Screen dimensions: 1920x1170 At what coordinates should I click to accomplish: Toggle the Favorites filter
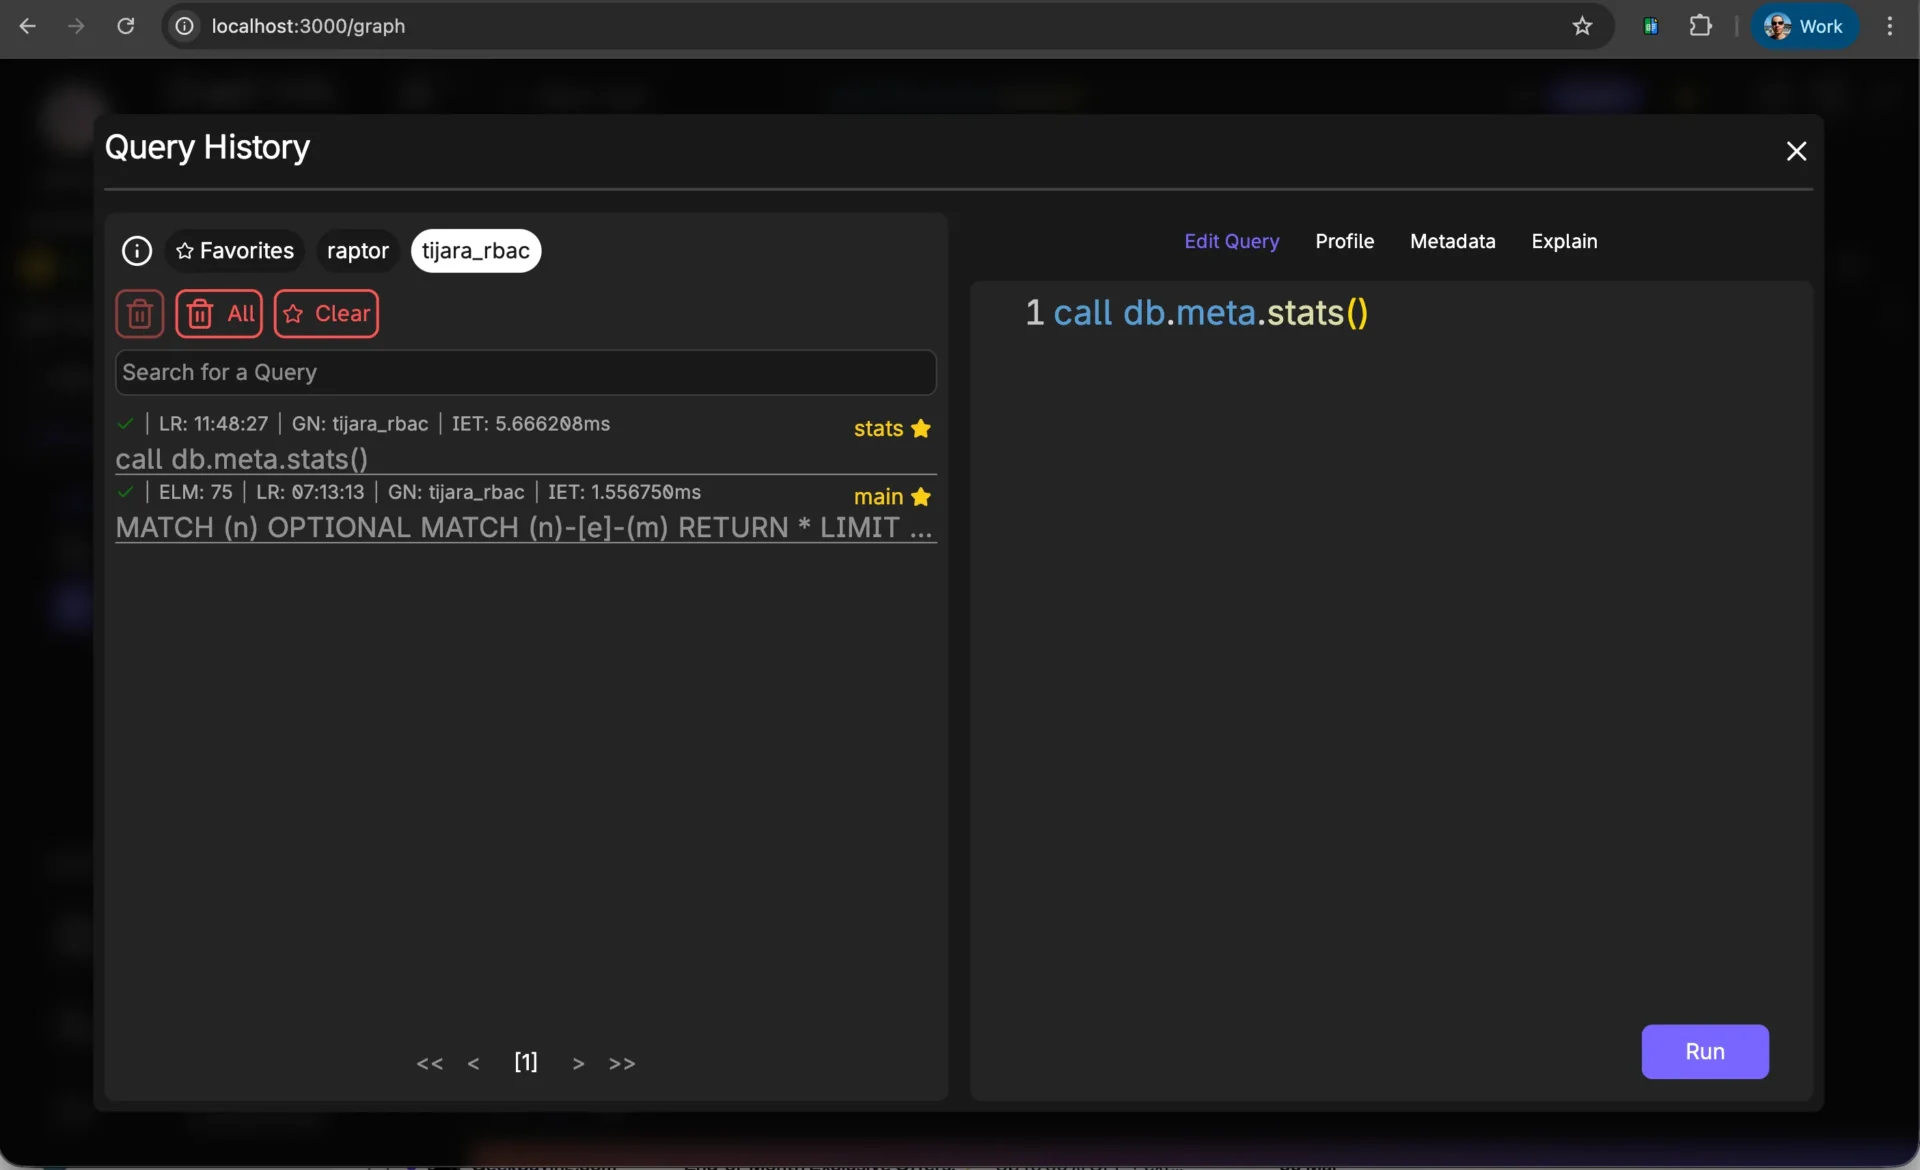233,251
